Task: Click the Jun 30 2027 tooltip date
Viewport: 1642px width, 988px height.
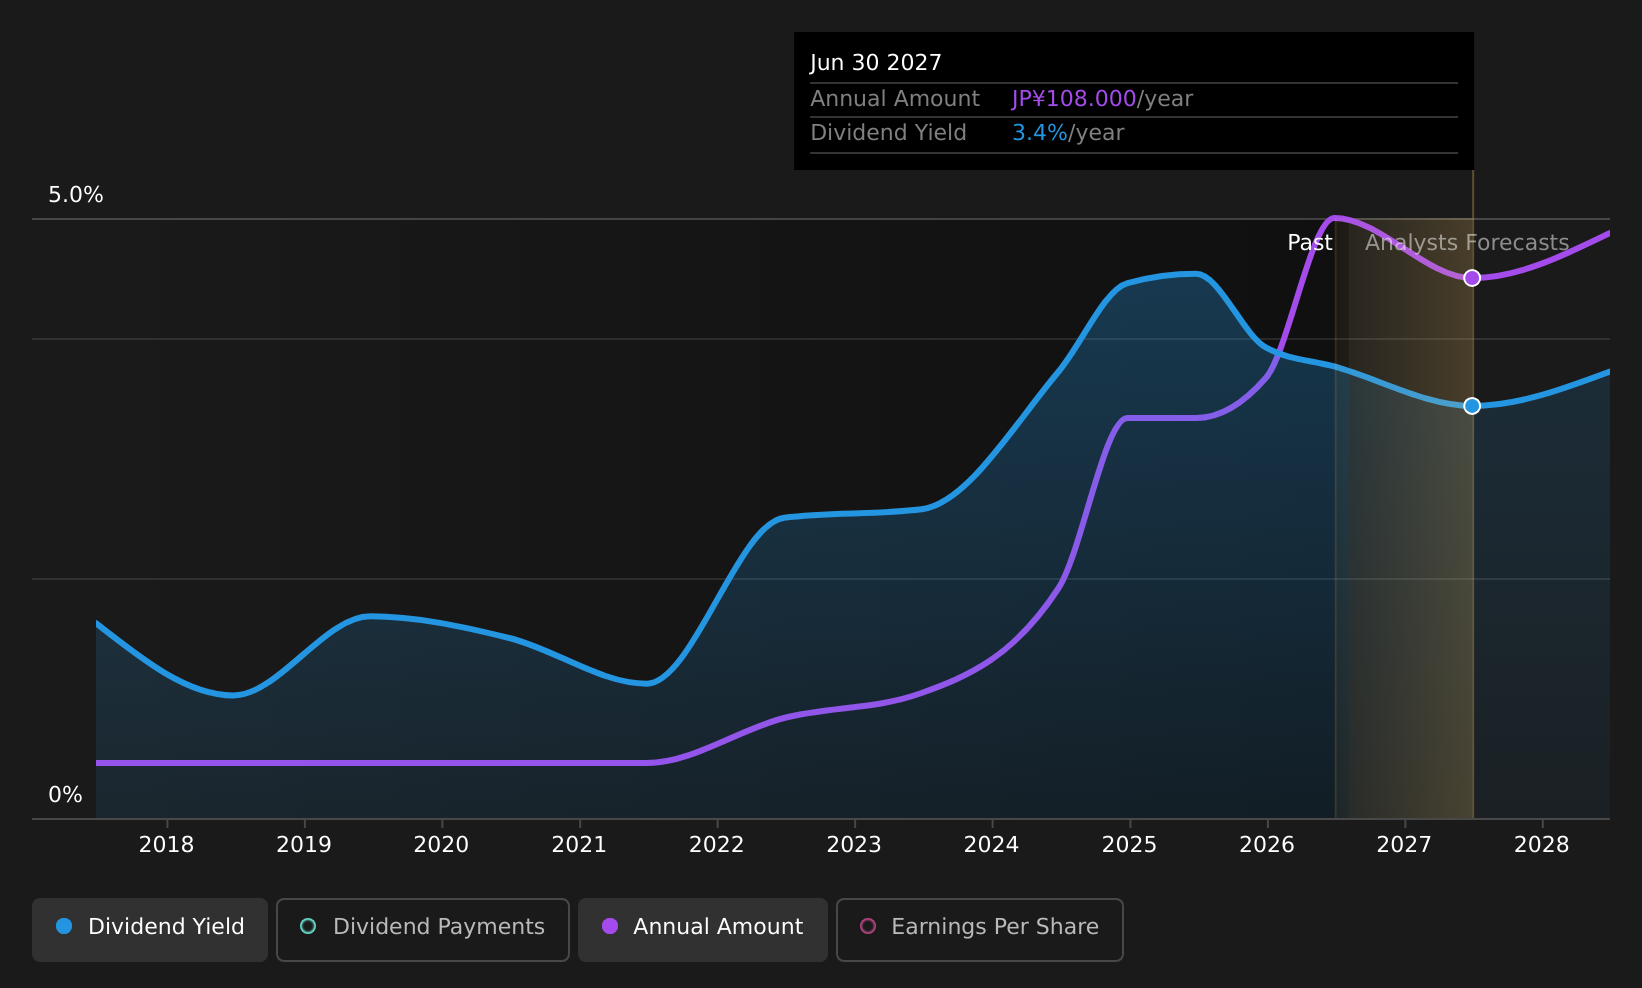Action: point(876,63)
